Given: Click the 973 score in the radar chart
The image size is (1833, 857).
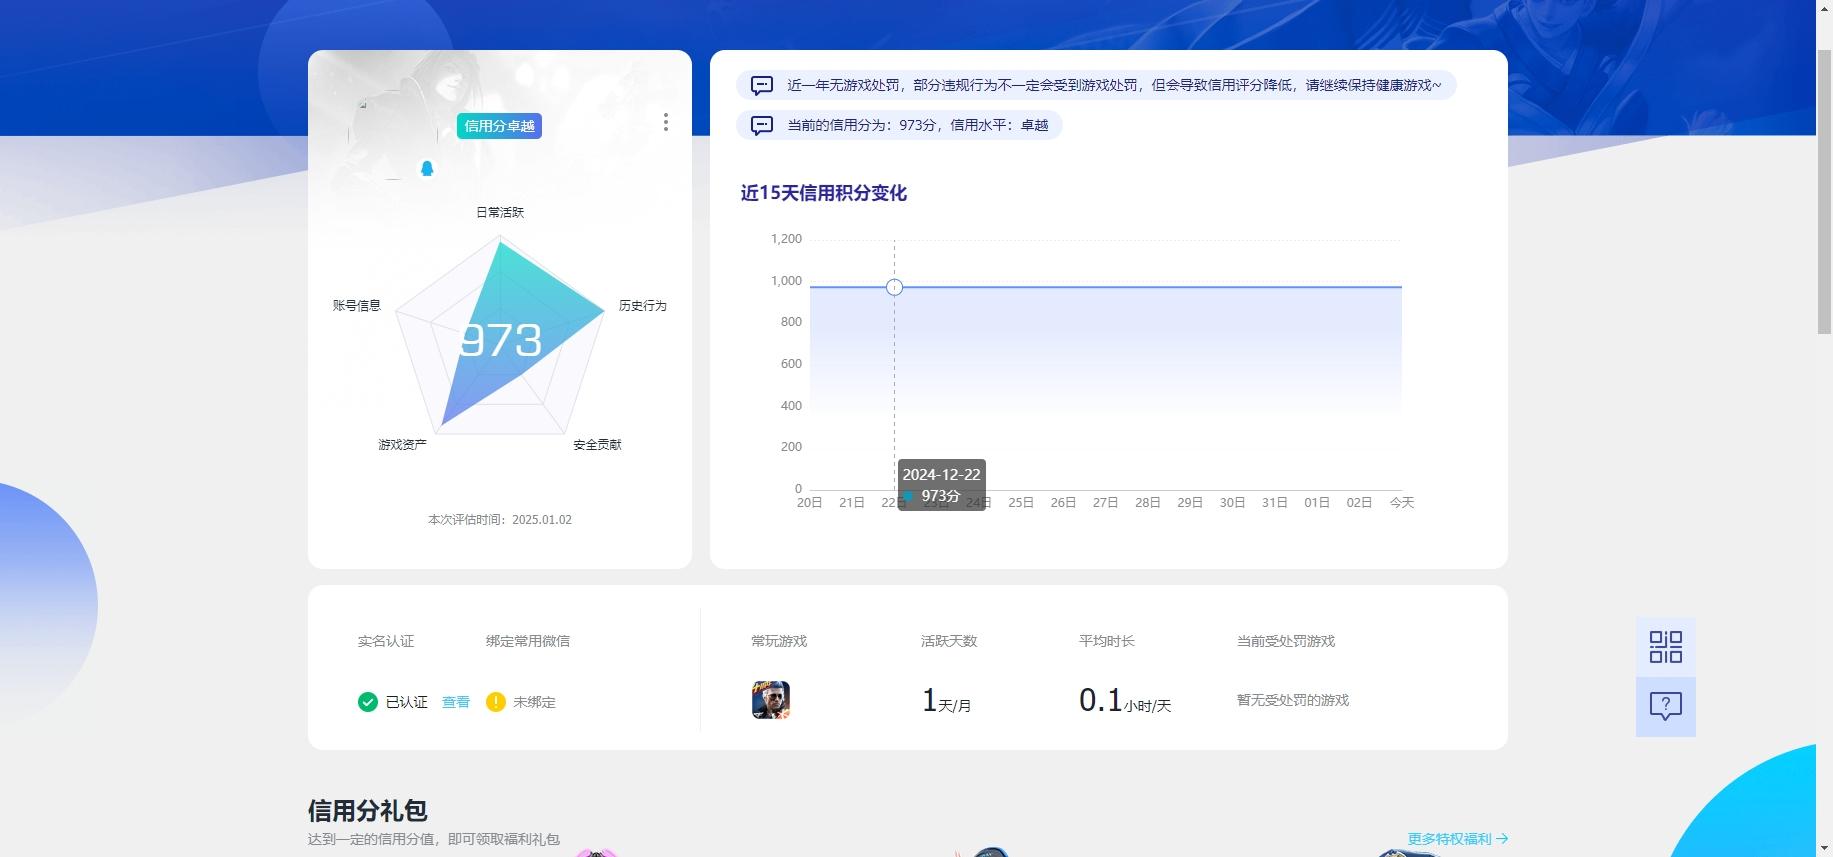Looking at the screenshot, I should pyautogui.click(x=500, y=341).
